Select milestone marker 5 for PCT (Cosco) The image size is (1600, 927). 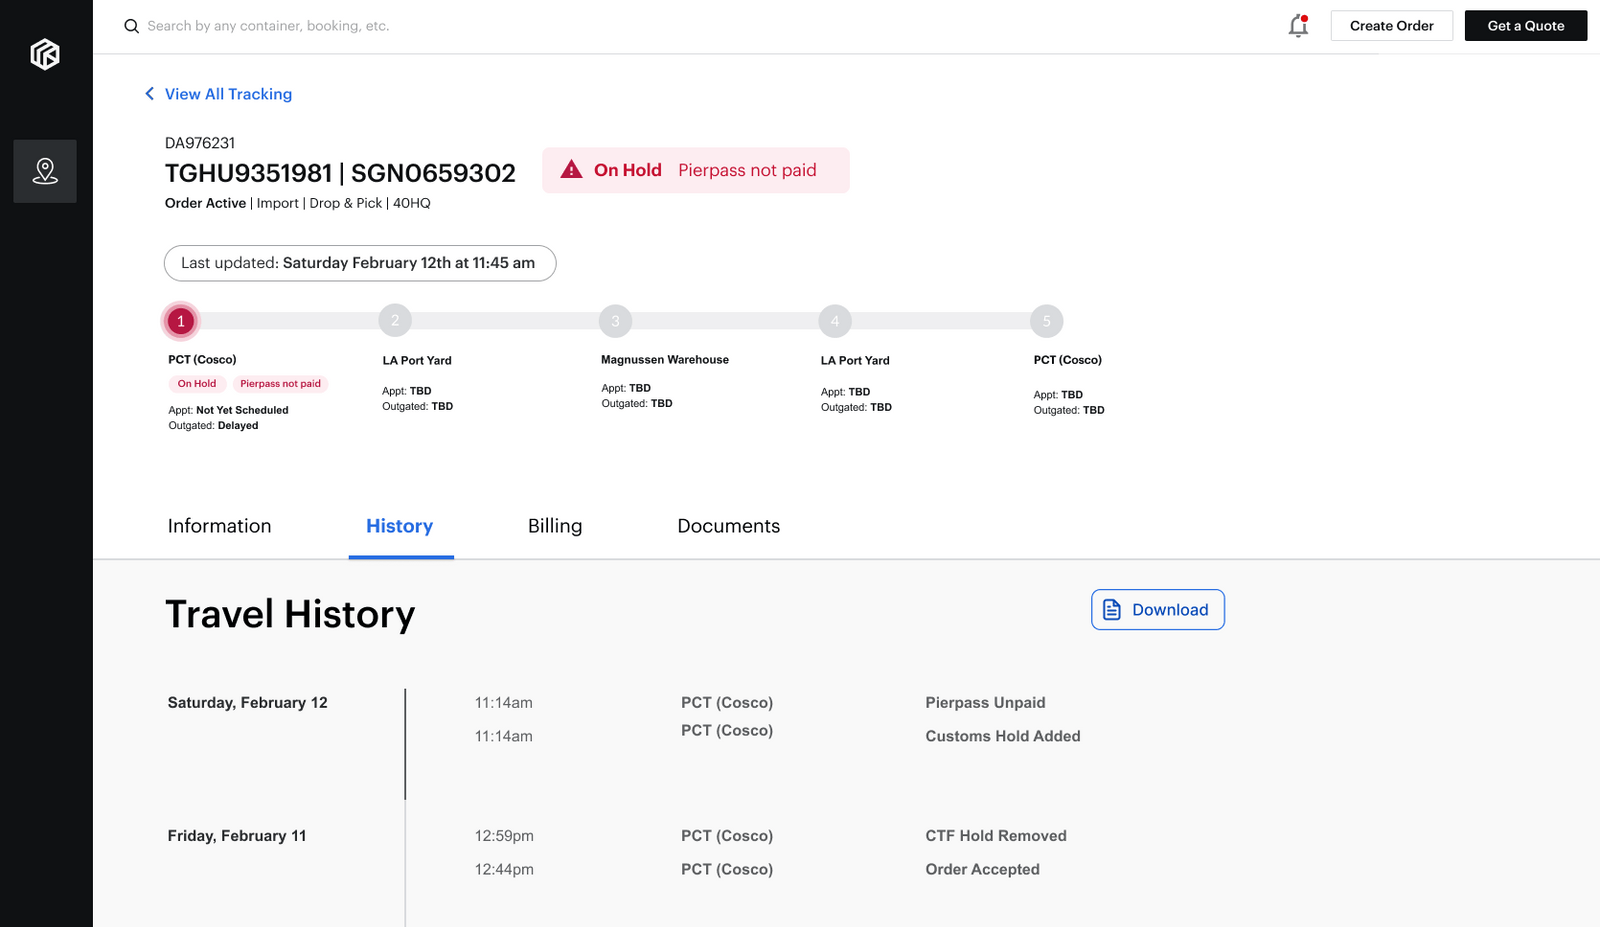[x=1046, y=321]
